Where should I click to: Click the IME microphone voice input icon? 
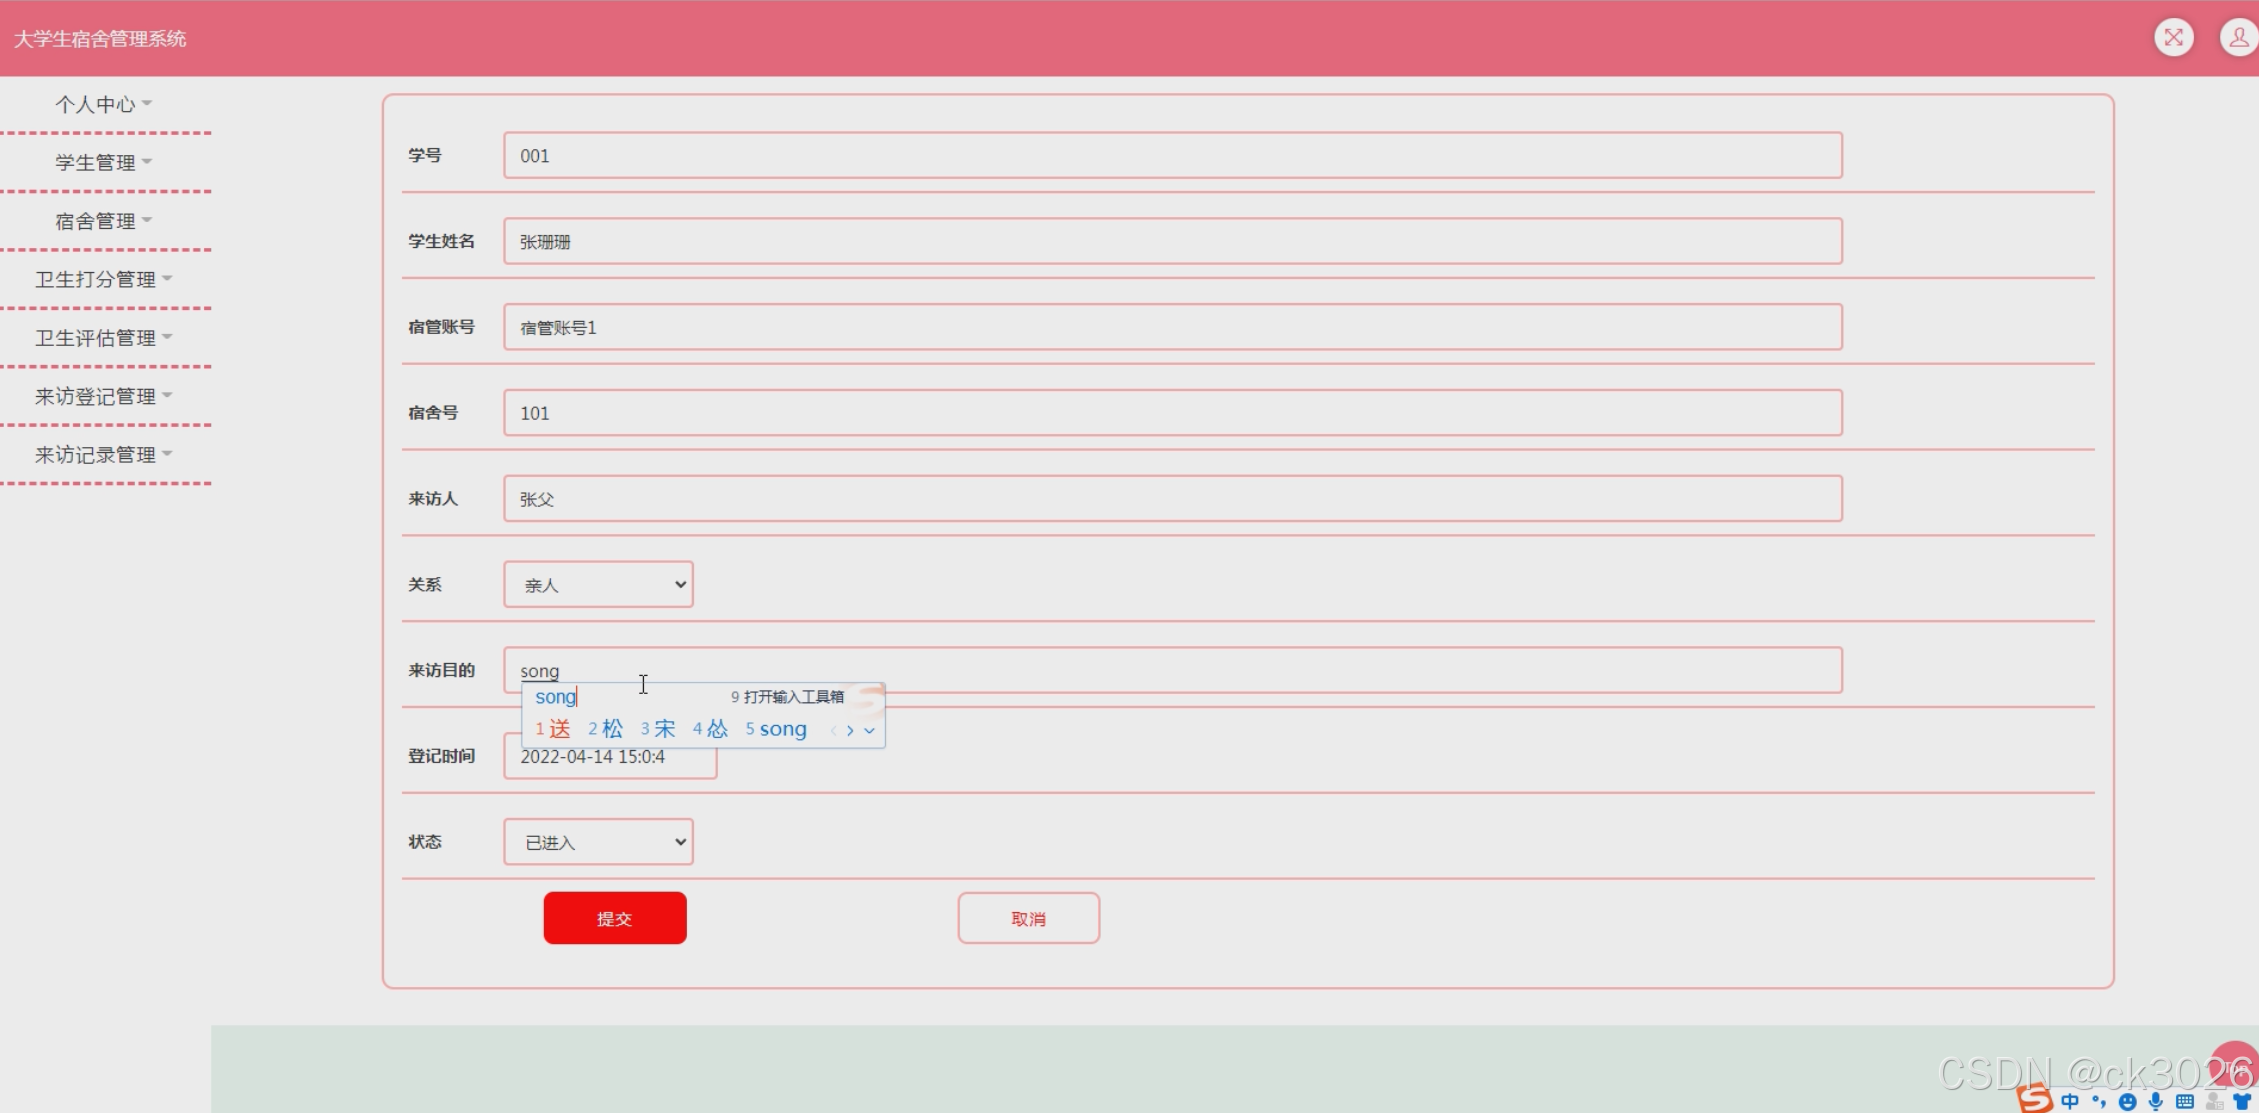click(2156, 1101)
